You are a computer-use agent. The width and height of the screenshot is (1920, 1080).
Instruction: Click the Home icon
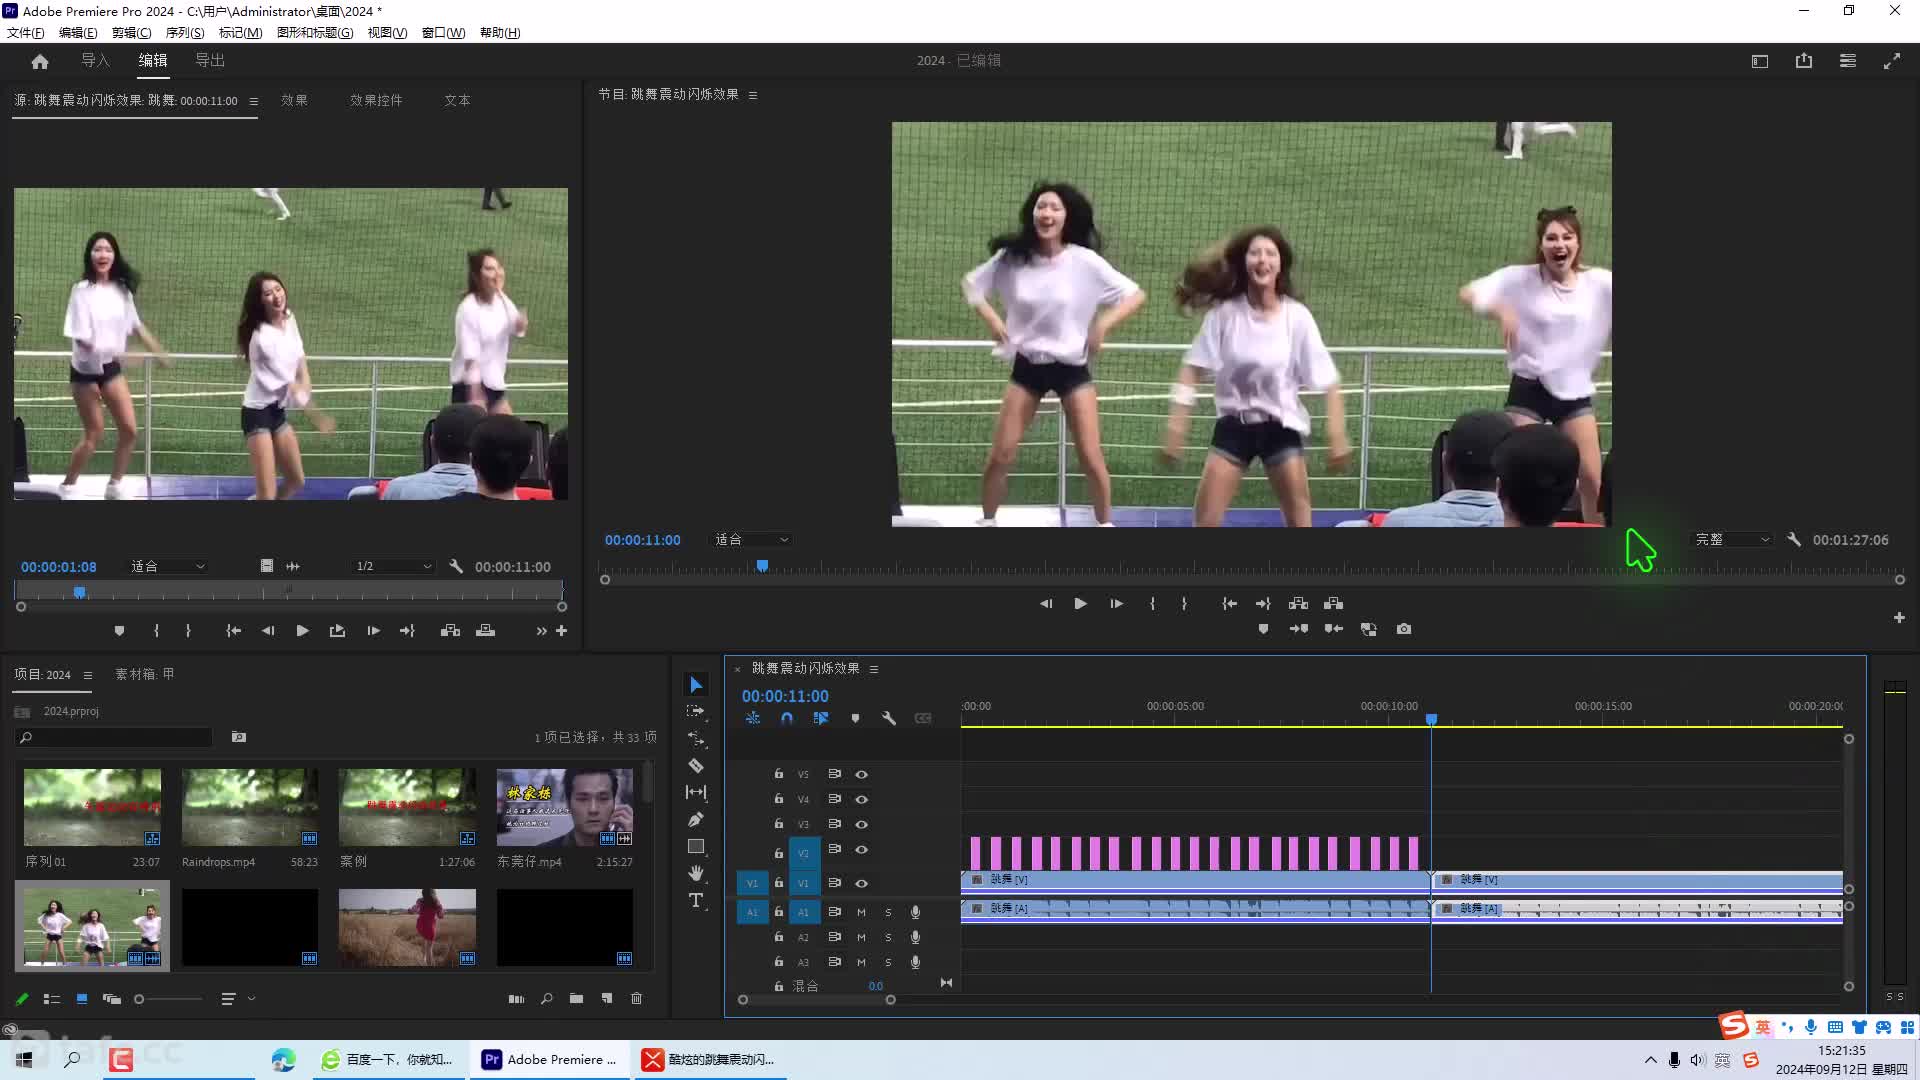tap(40, 61)
